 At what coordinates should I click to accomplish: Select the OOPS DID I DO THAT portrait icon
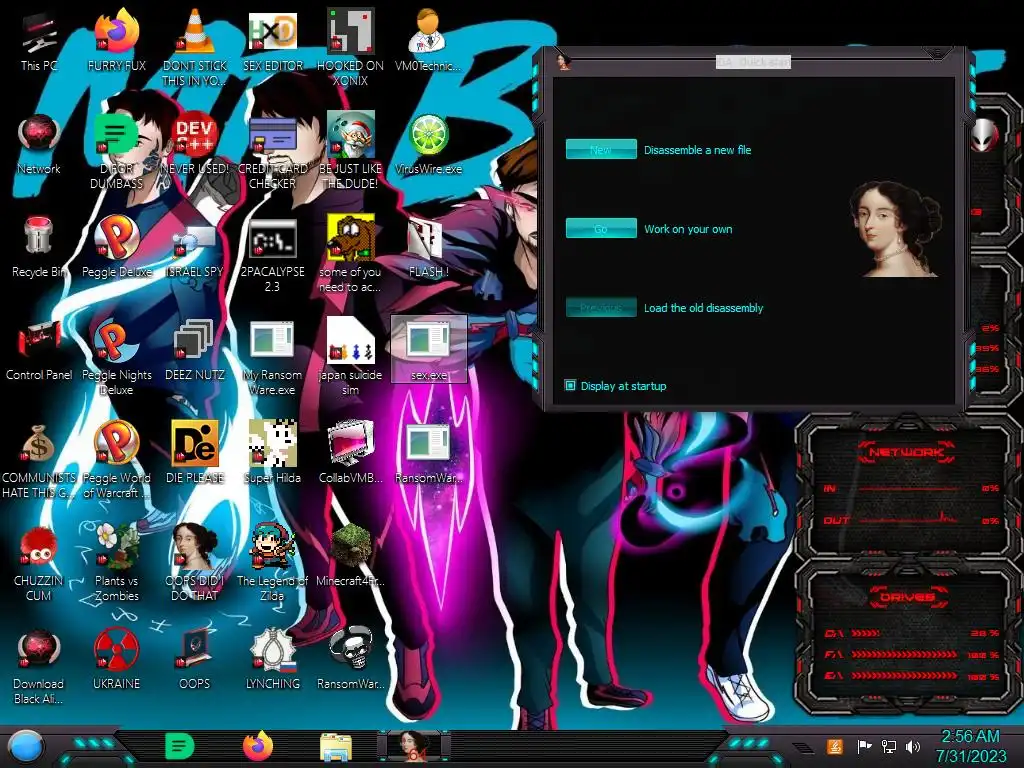click(195, 546)
